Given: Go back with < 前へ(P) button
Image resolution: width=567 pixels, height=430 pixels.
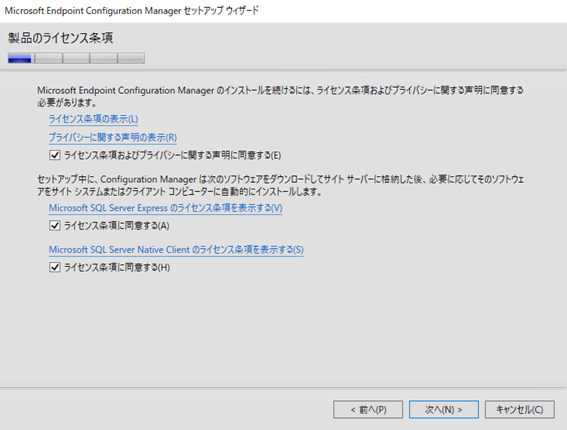Looking at the screenshot, I should point(368,409).
